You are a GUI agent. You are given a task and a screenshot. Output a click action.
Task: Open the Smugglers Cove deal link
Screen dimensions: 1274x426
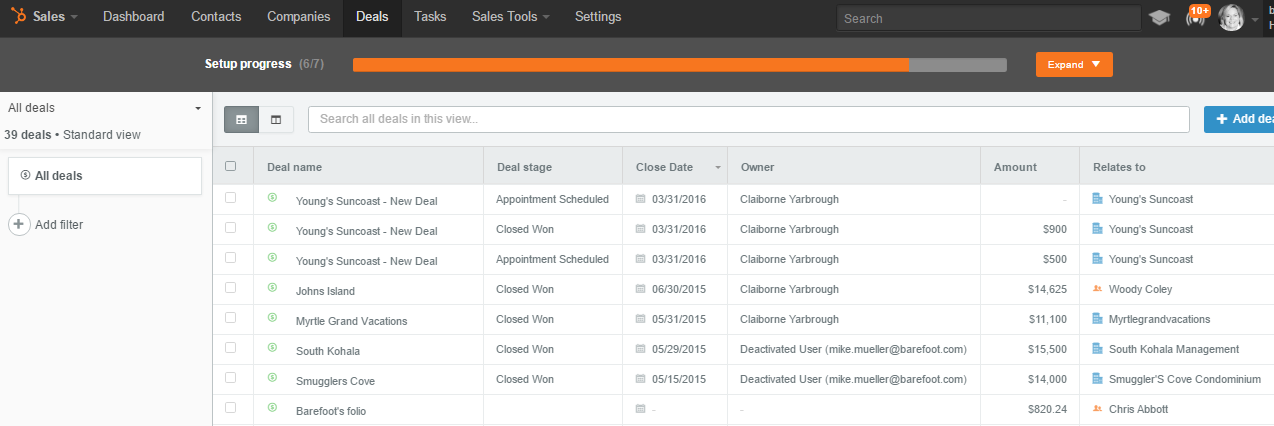335,381
